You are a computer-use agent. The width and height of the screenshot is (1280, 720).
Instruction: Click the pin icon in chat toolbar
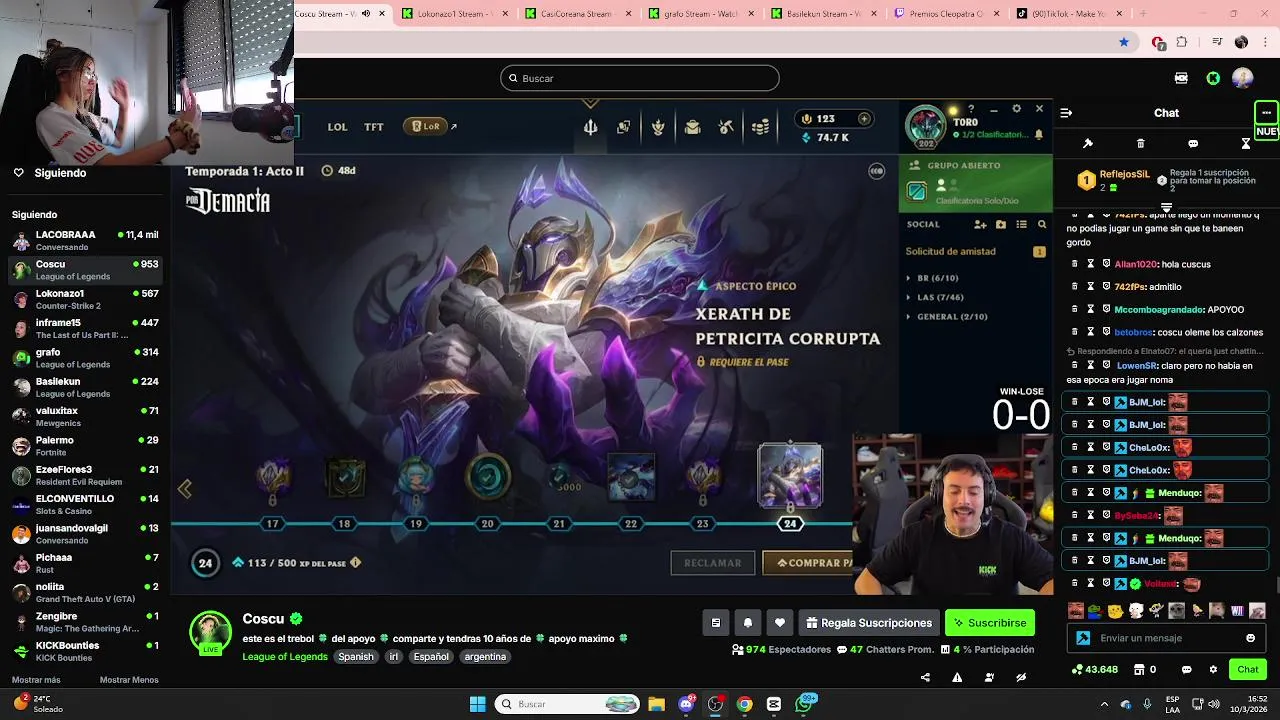[x=1088, y=144]
